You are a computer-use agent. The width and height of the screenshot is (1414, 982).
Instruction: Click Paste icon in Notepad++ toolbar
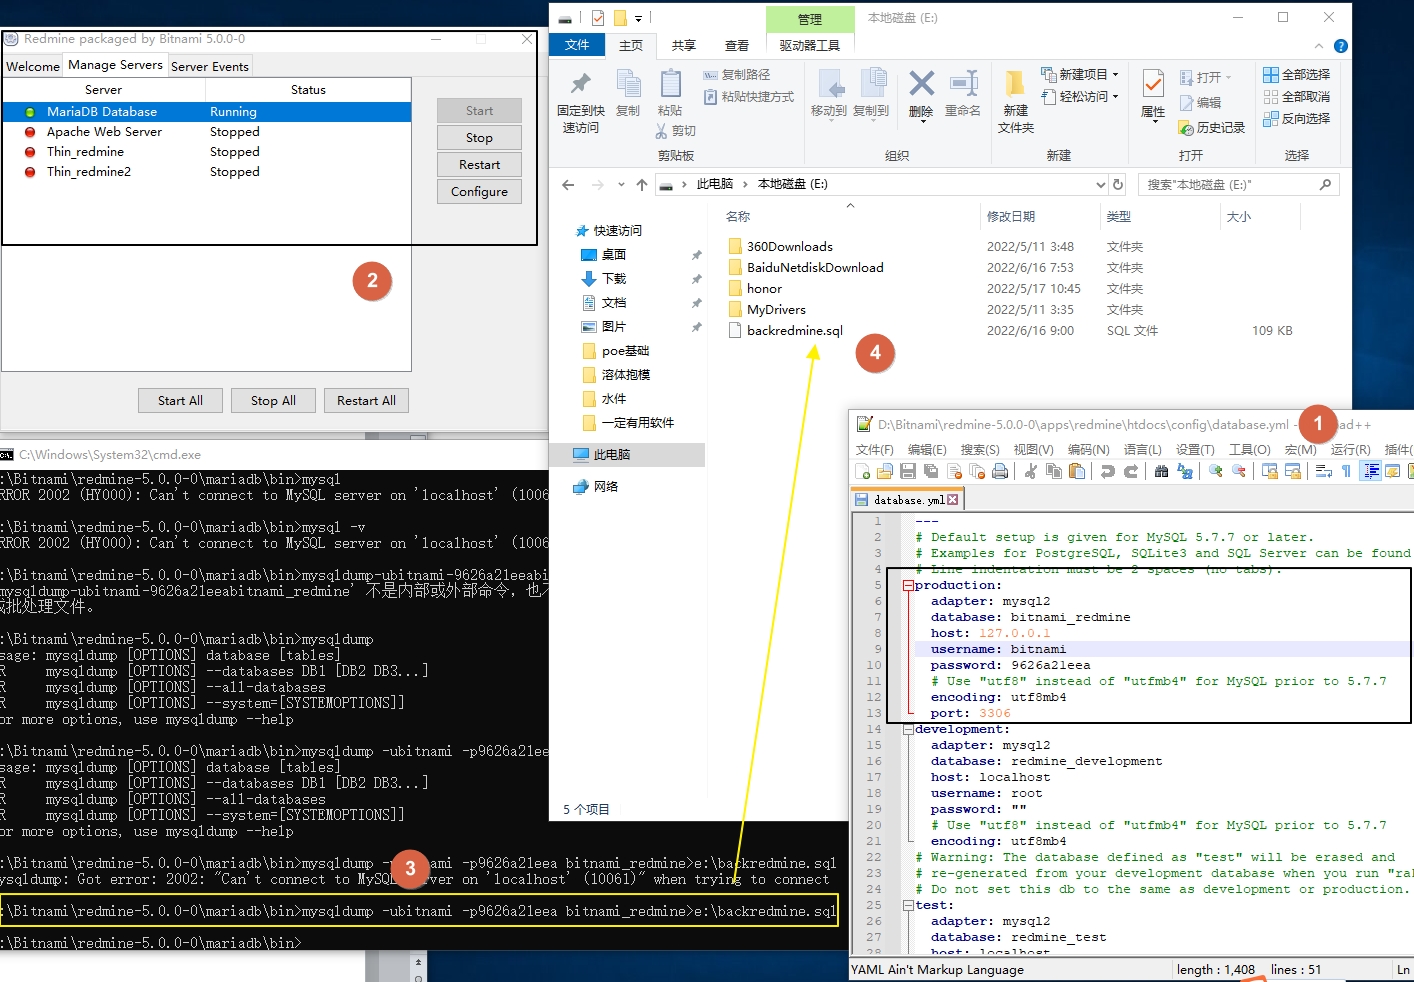(x=1077, y=471)
